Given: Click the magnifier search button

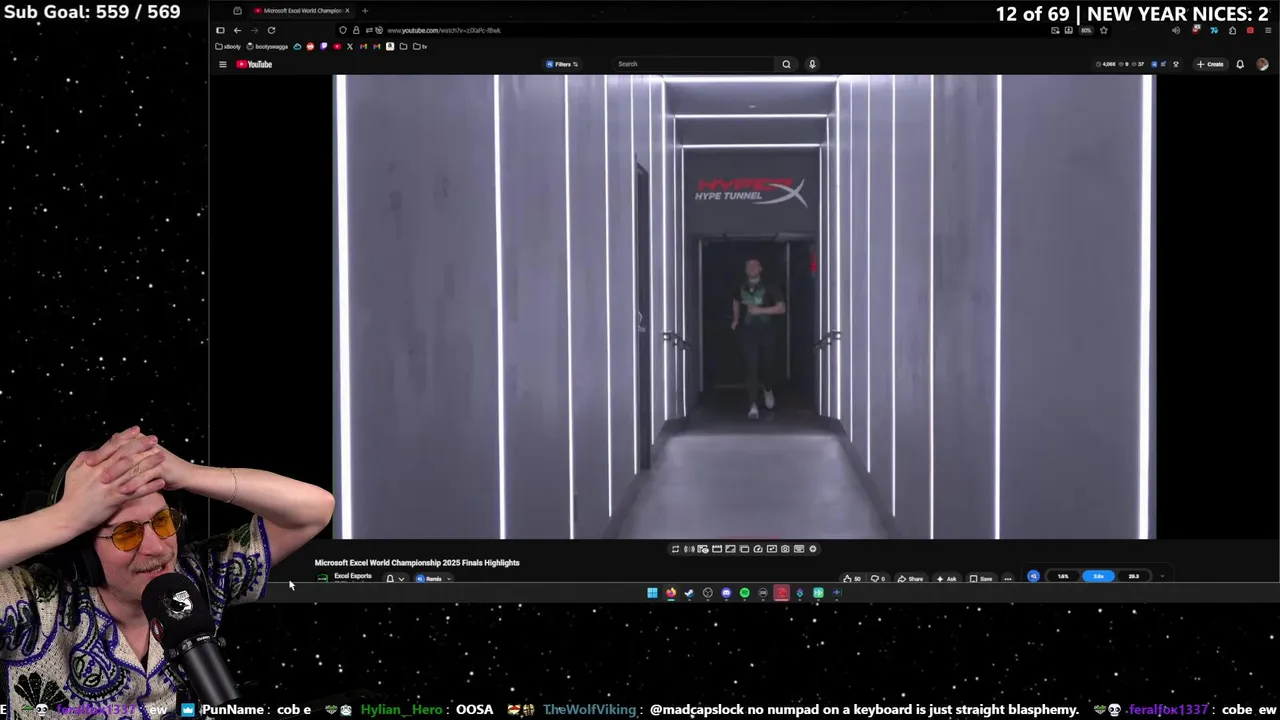Looking at the screenshot, I should [x=786, y=64].
